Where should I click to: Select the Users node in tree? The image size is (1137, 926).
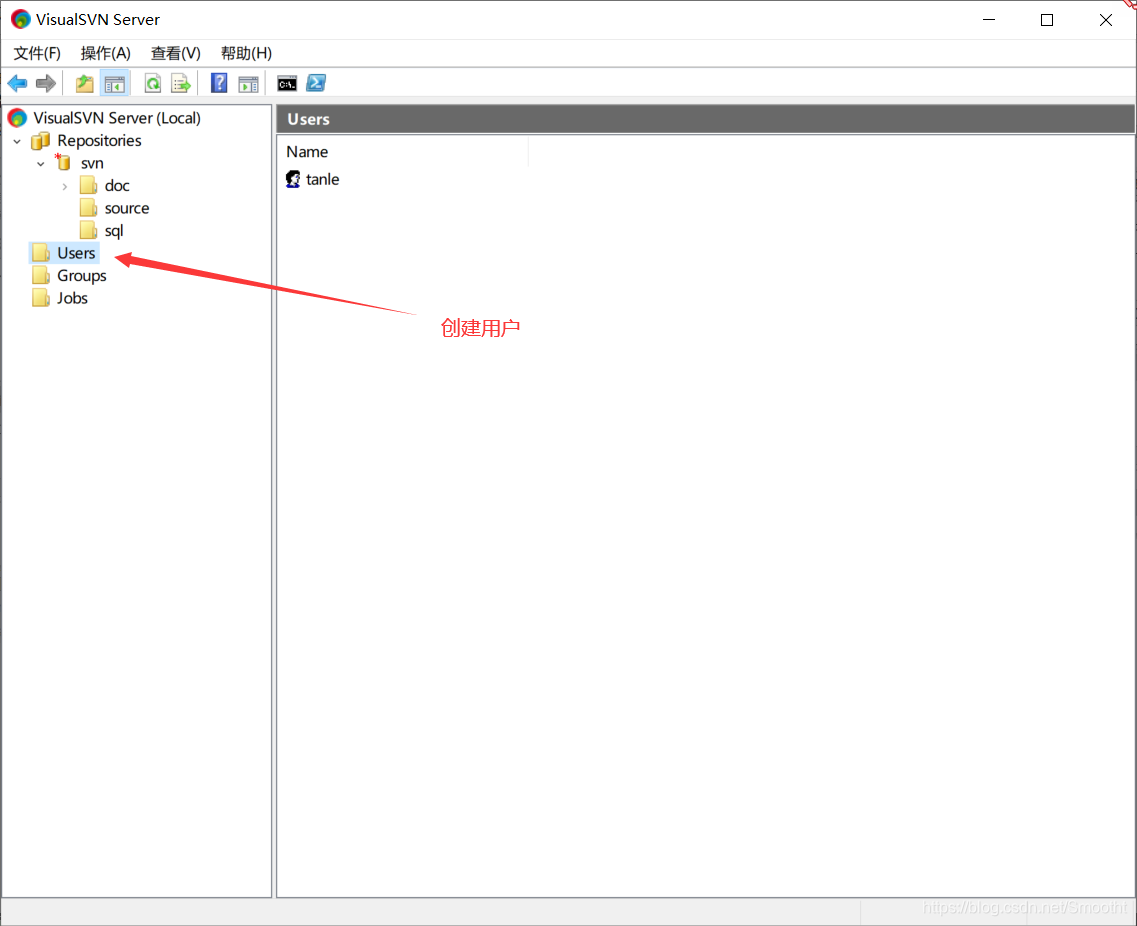pyautogui.click(x=76, y=253)
